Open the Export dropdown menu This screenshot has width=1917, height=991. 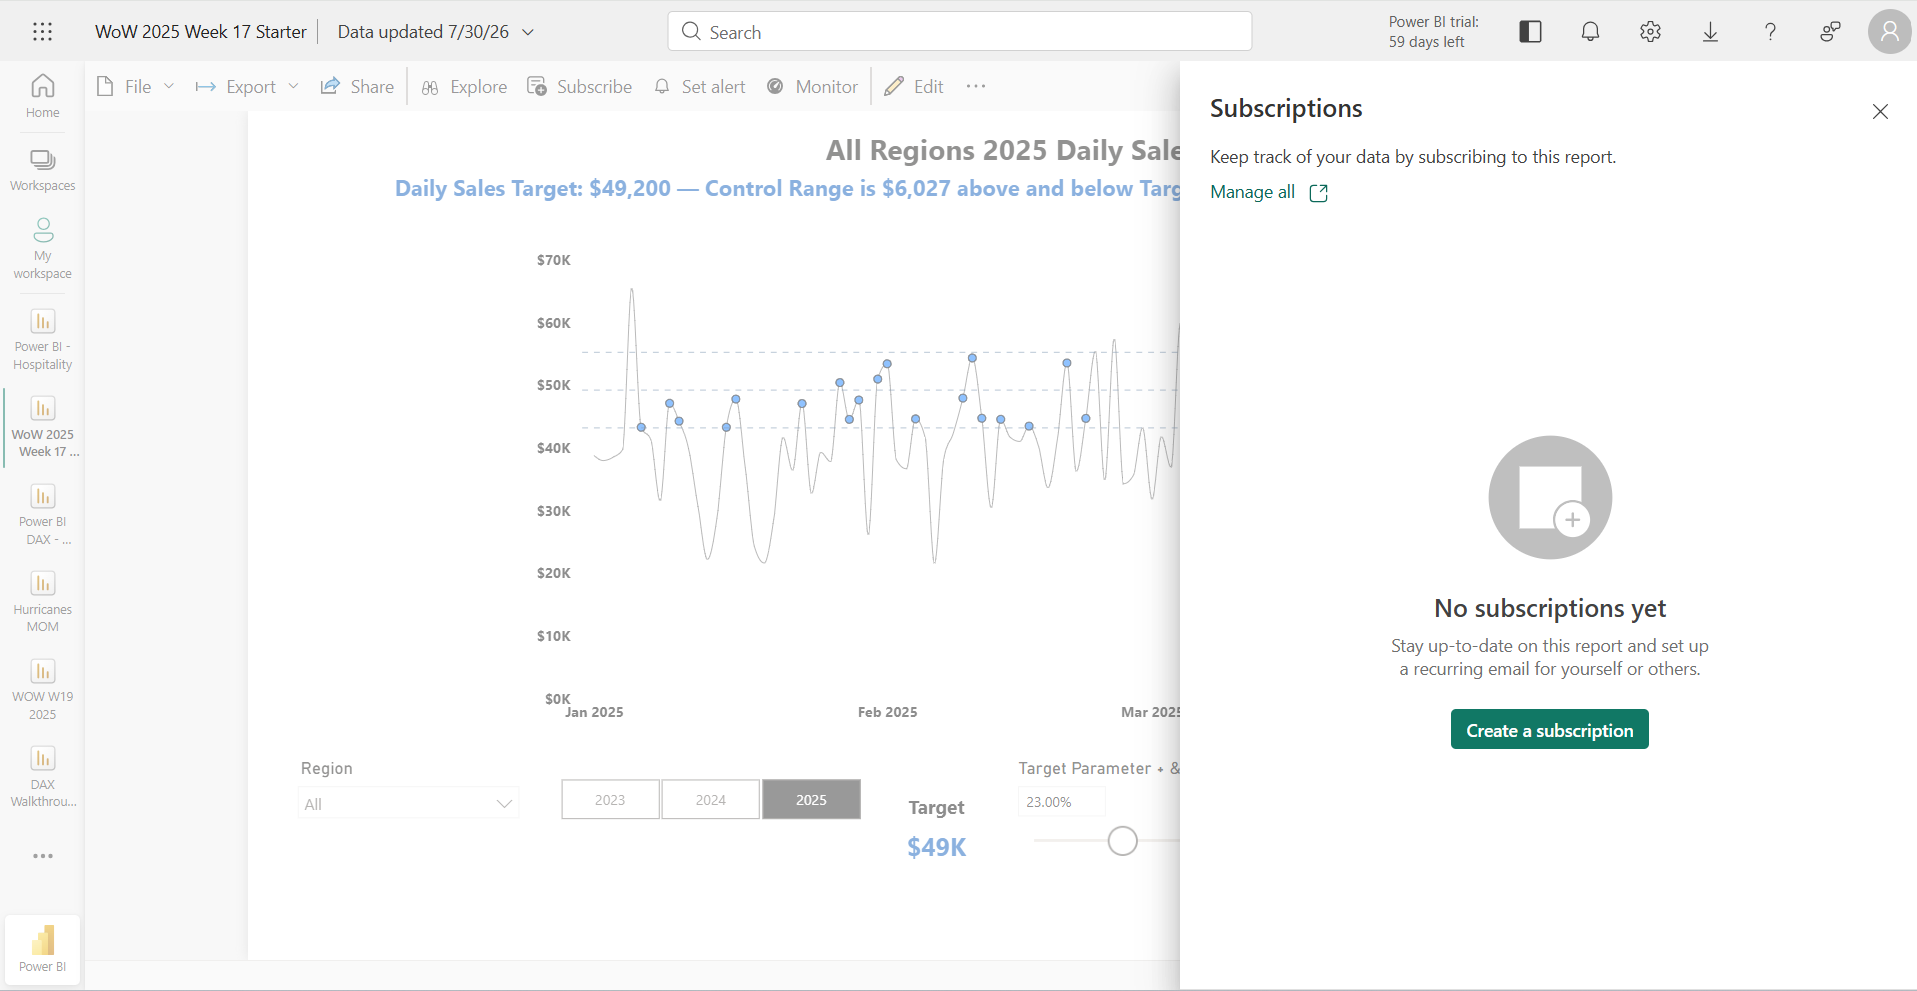(x=247, y=87)
